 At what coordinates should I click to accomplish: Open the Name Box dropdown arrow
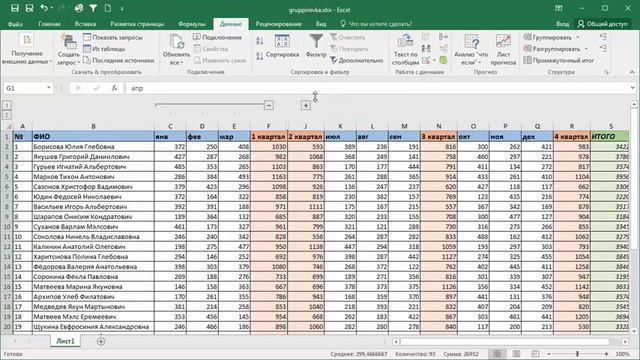49,88
